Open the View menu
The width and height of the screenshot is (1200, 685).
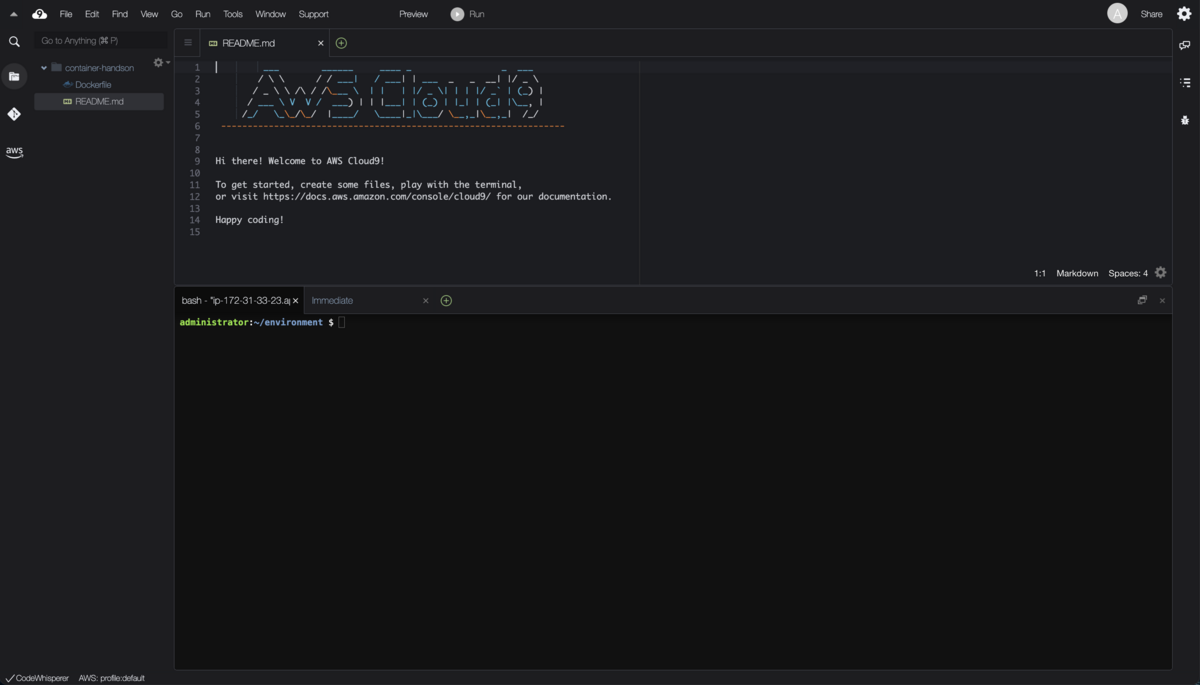pyautogui.click(x=149, y=14)
